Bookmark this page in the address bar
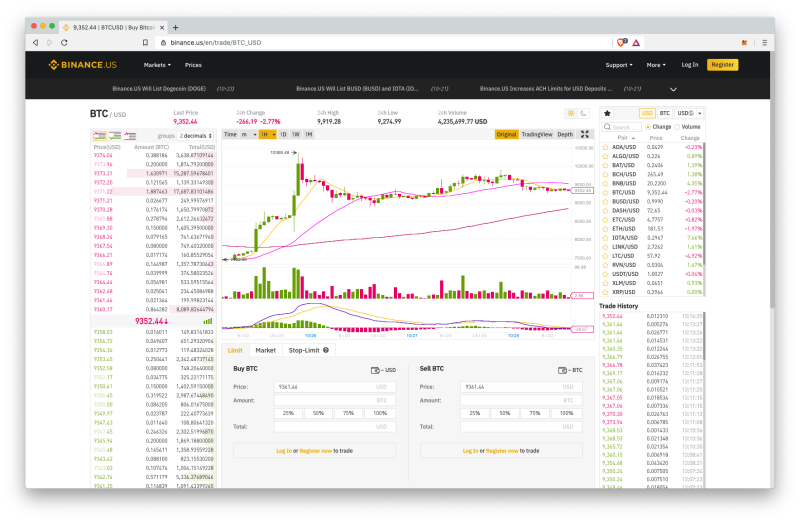800x522 pixels. (x=145, y=42)
